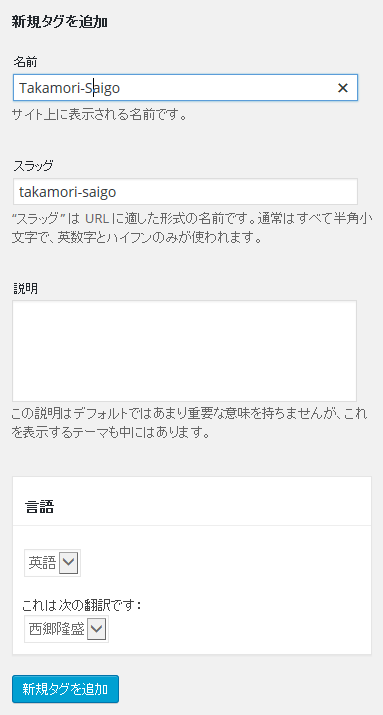Click the 新規タグを追加 form heading
The height and width of the screenshot is (715, 383).
point(59,22)
